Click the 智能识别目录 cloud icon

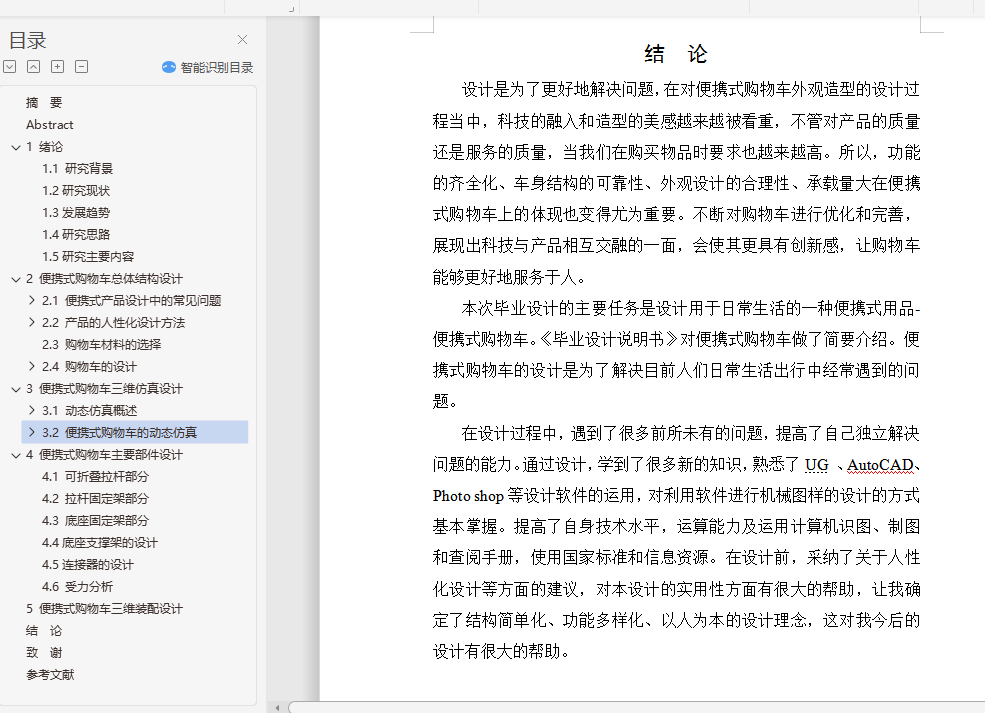(x=168, y=67)
